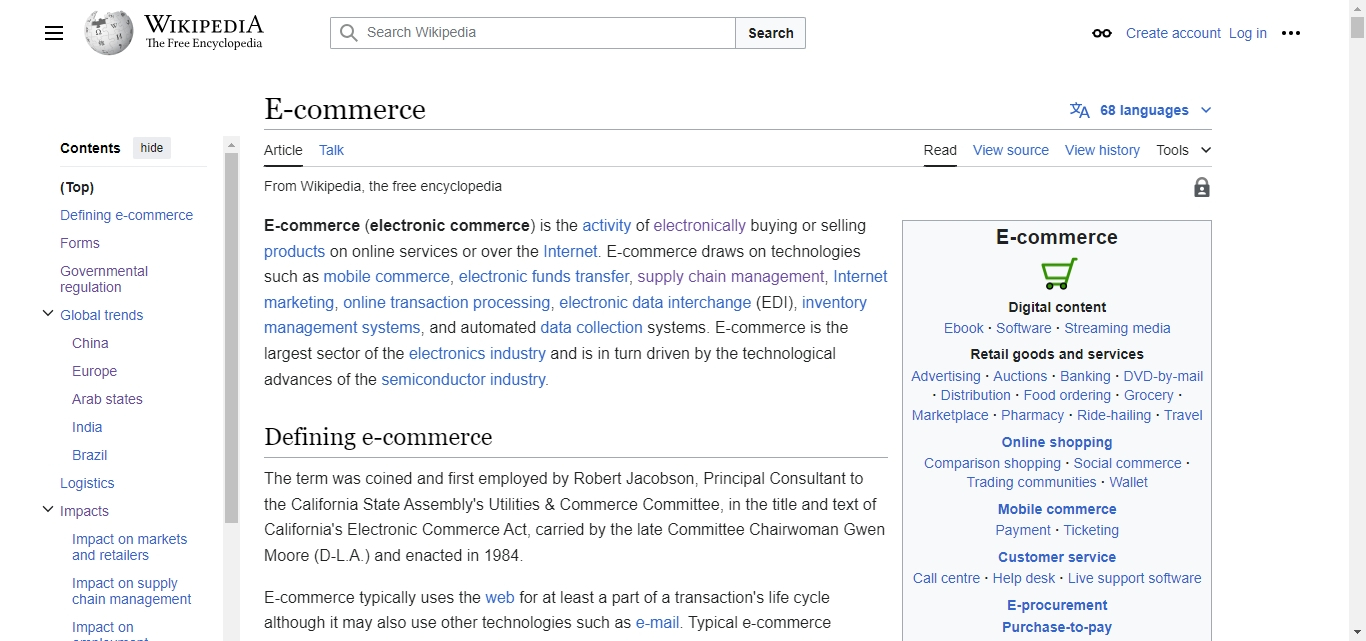Click the green shopping cart image

[1058, 274]
